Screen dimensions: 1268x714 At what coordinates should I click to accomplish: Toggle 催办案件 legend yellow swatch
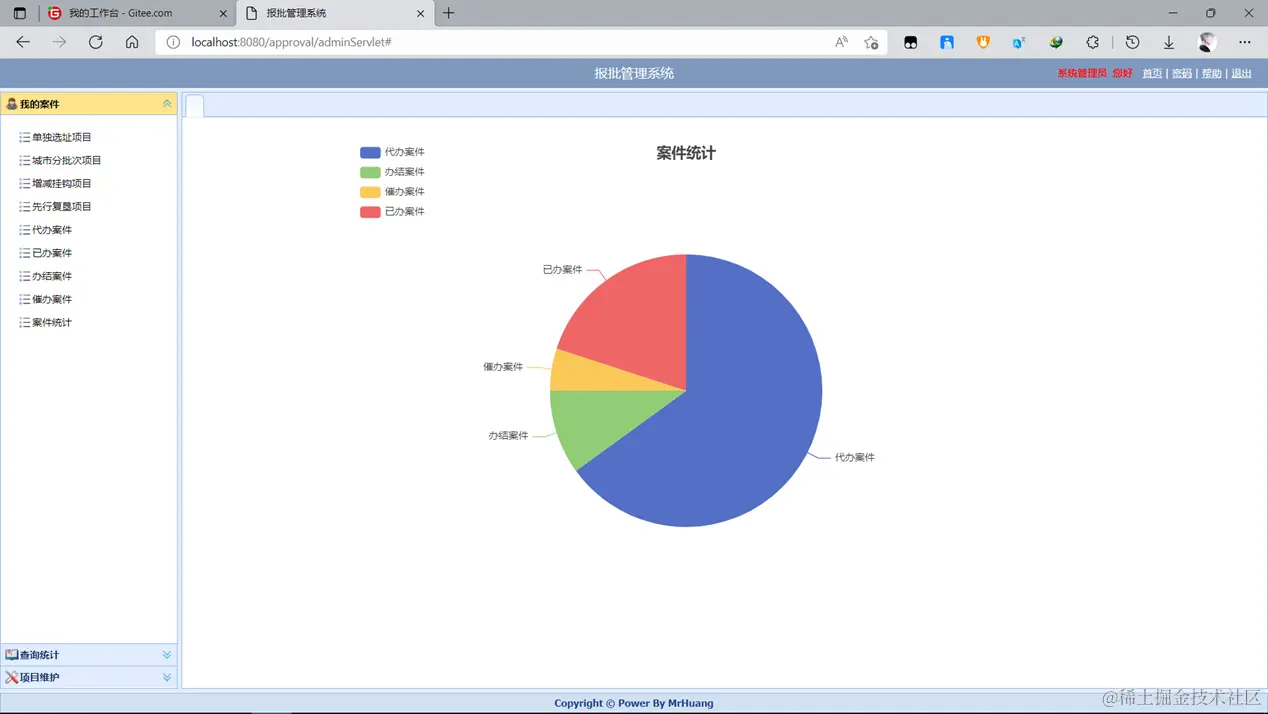tap(370, 192)
